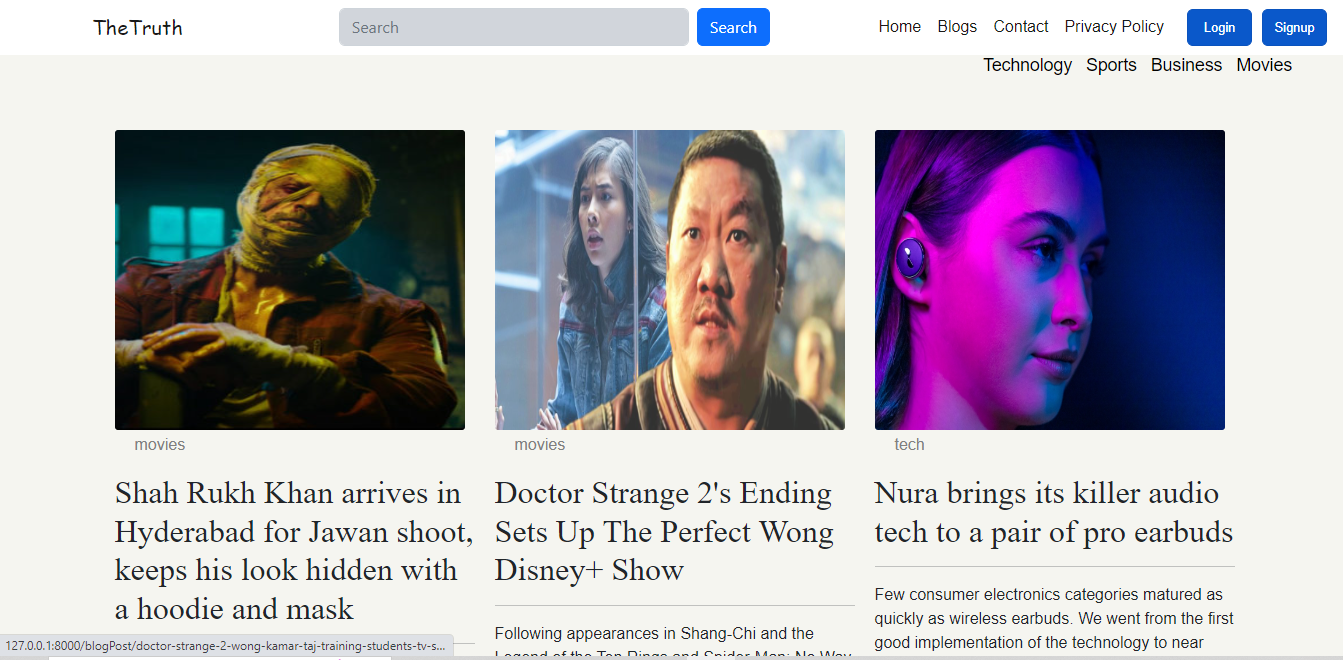Open the Blogs nav link
1343x660 pixels.
tap(957, 27)
